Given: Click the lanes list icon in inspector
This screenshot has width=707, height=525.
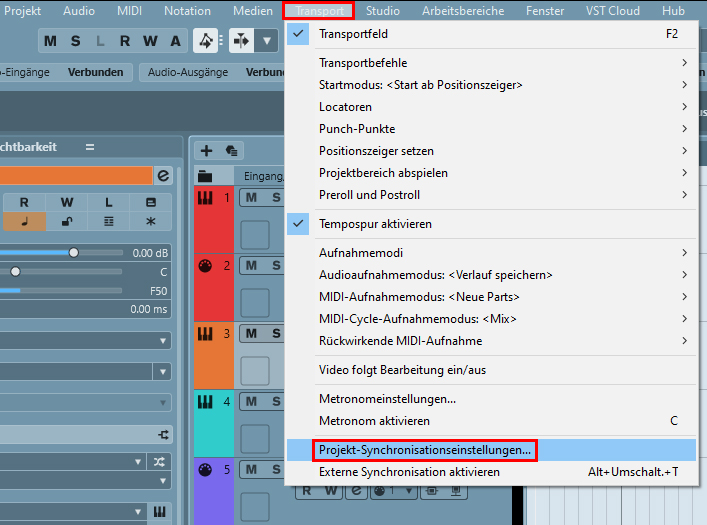Looking at the screenshot, I should click(109, 221).
